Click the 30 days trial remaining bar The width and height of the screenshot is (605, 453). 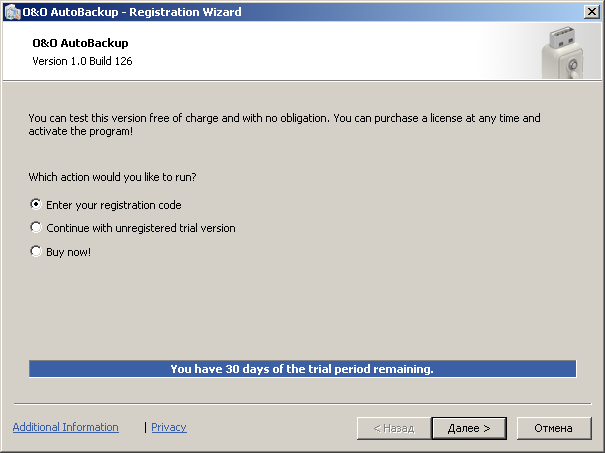point(302,369)
